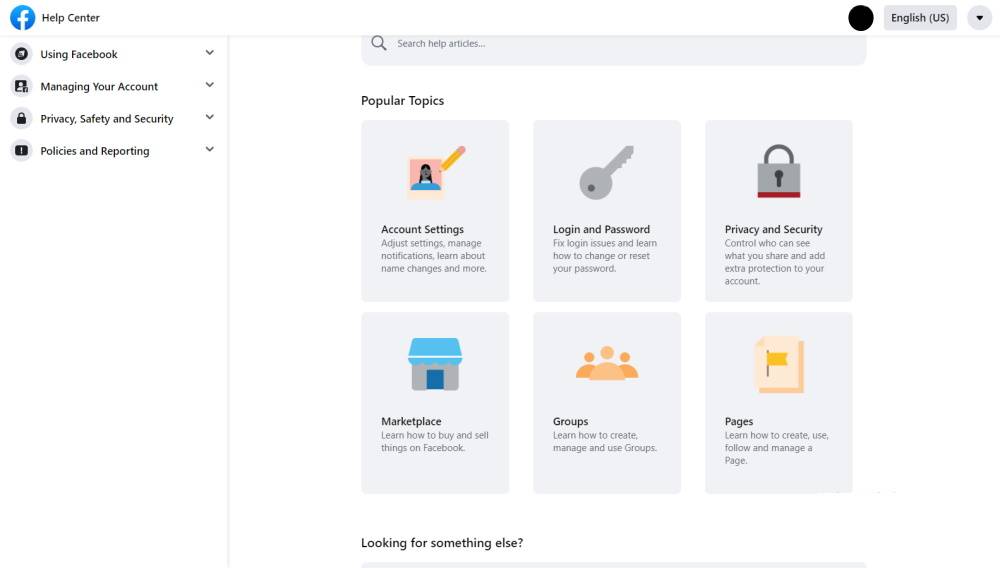Click the Pages flag icon
Image resolution: width=1000 pixels, height=568 pixels.
[x=778, y=363]
